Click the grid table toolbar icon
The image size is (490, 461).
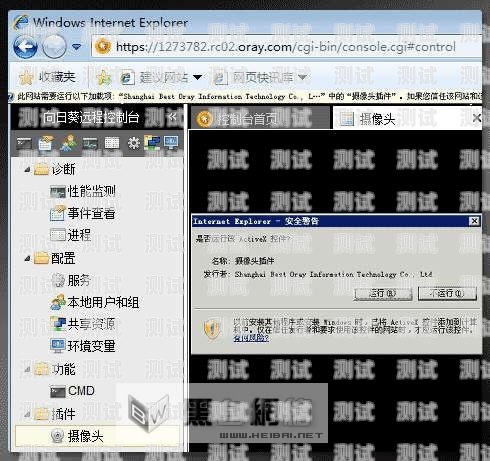[x=112, y=143]
